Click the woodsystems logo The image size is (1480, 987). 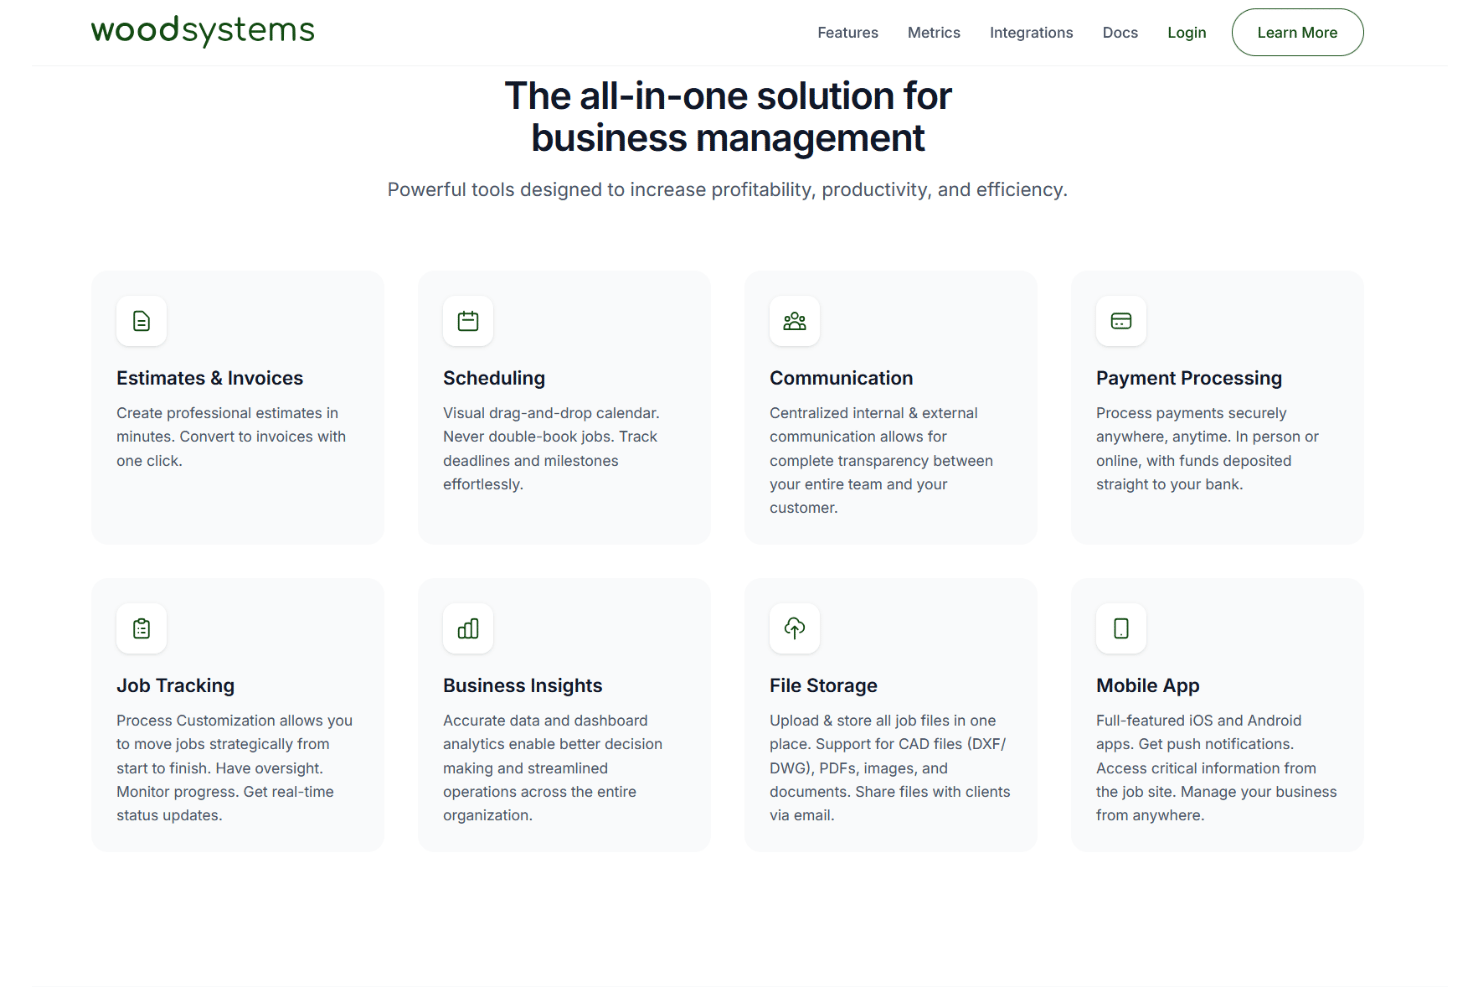pyautogui.click(x=203, y=31)
